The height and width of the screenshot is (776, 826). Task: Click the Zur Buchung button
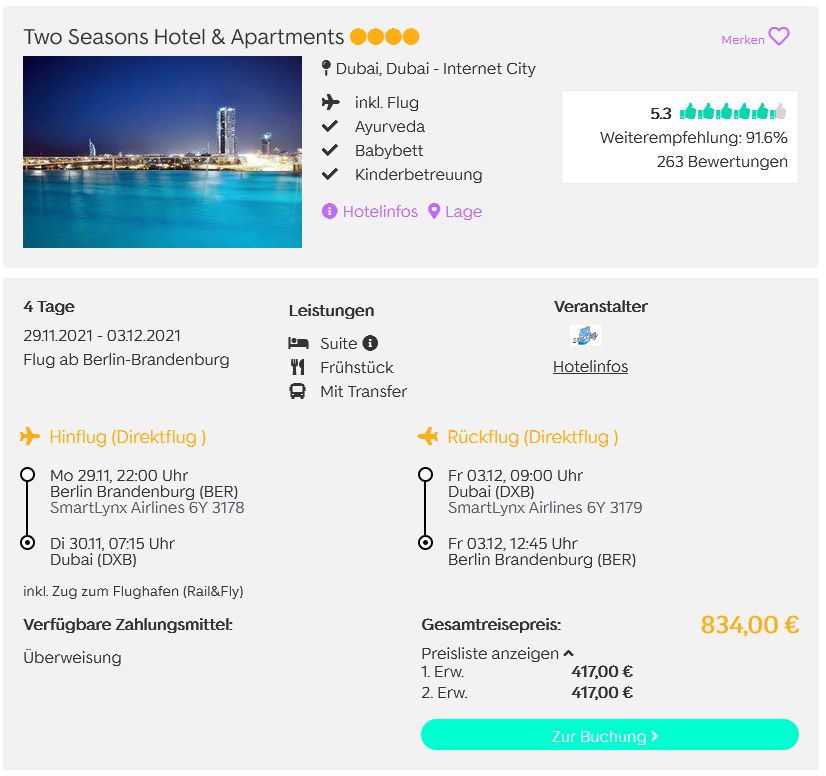609,735
